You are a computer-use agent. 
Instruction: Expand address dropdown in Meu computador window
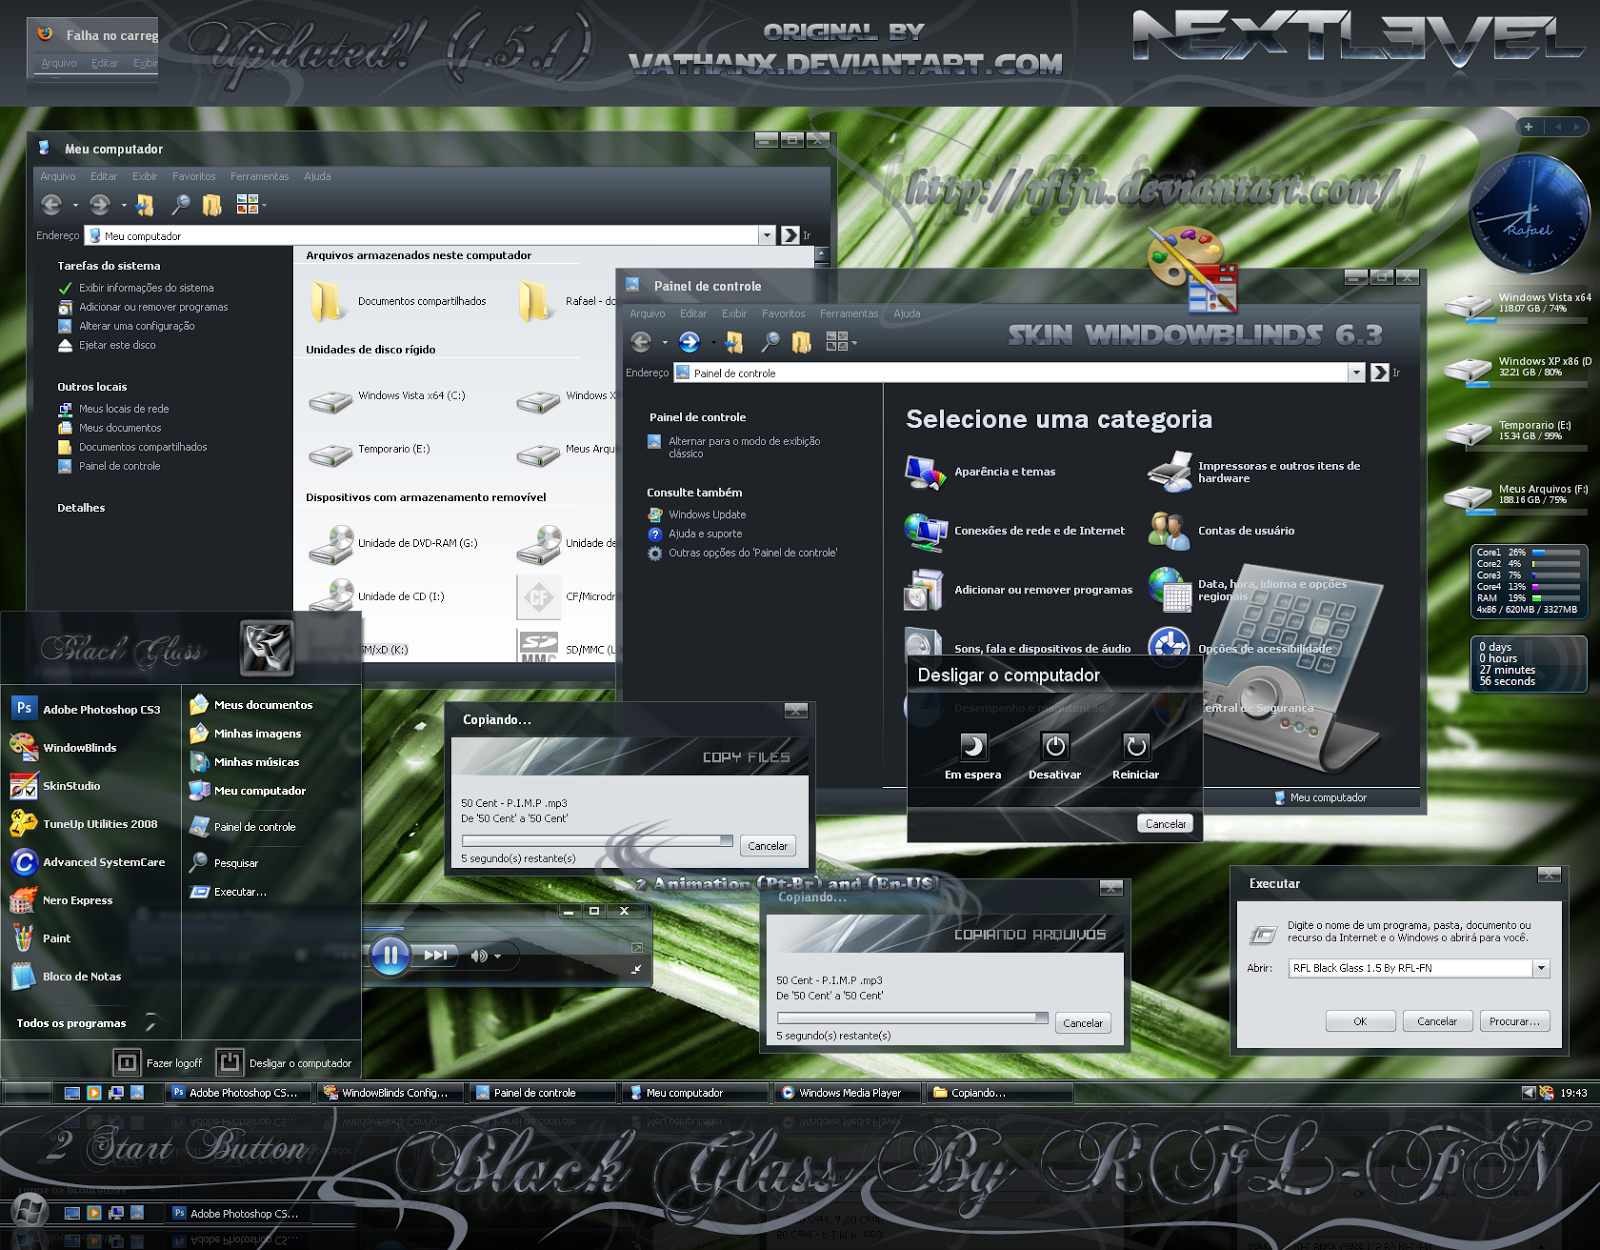pyautogui.click(x=767, y=235)
